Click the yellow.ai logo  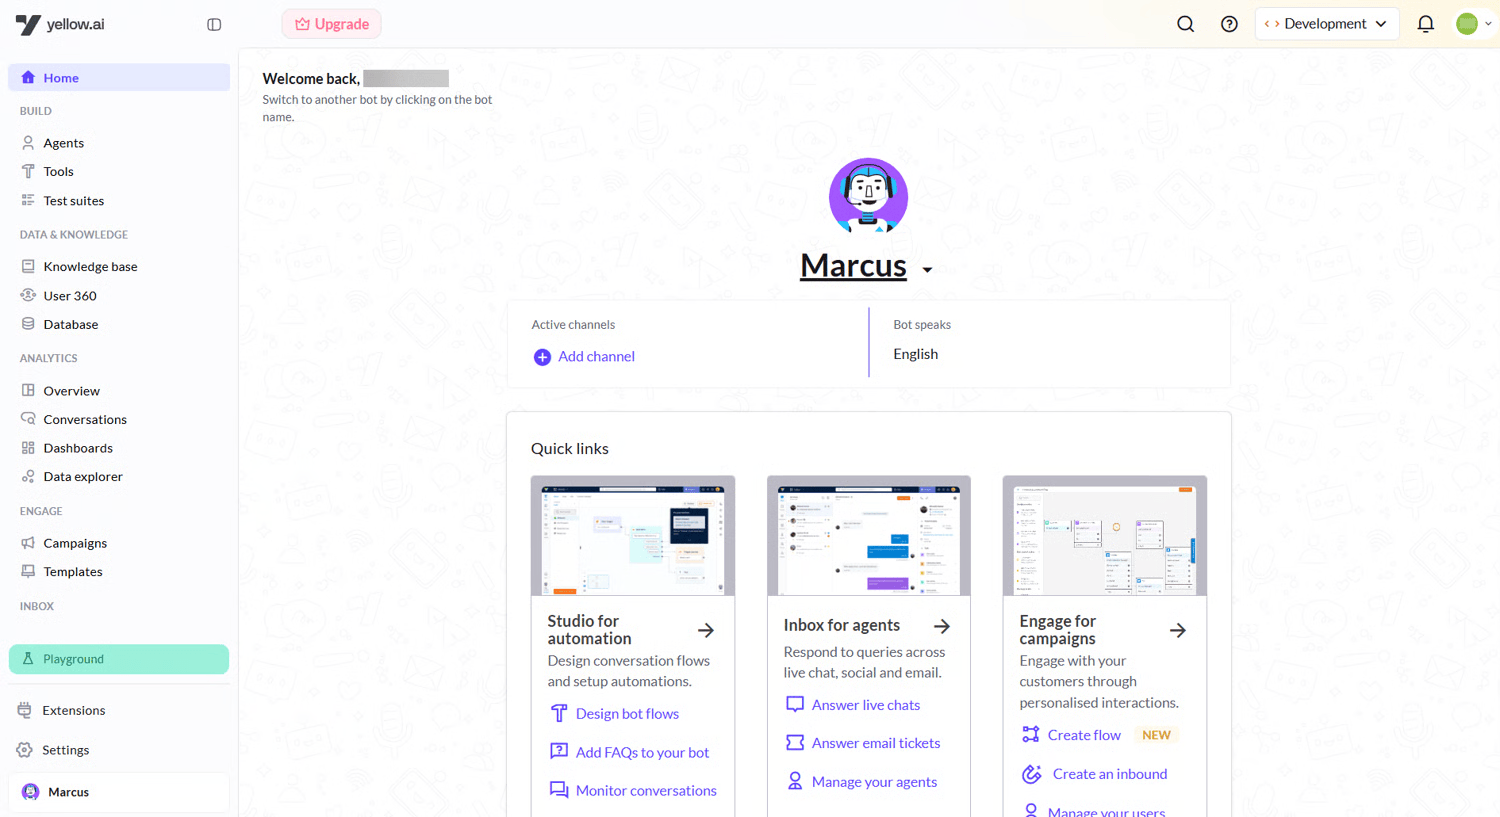pos(60,24)
